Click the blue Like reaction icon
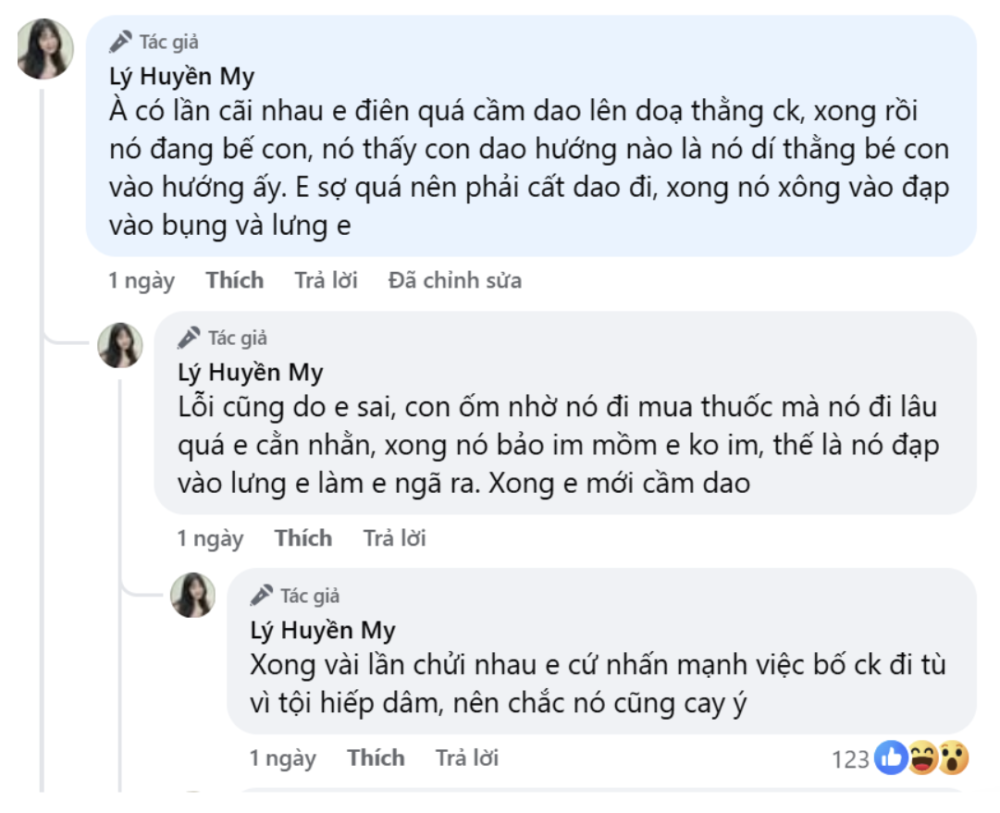This screenshot has height=813, width=1000. pyautogui.click(x=889, y=759)
